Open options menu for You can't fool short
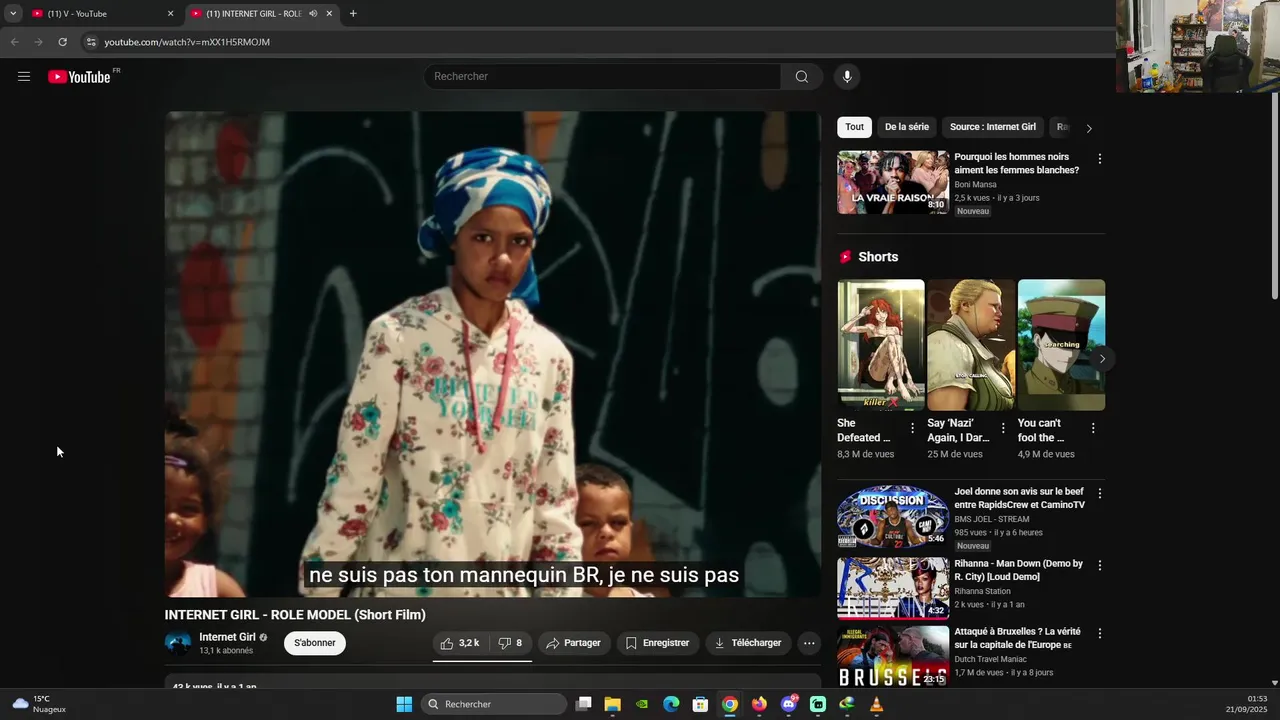 point(1093,428)
